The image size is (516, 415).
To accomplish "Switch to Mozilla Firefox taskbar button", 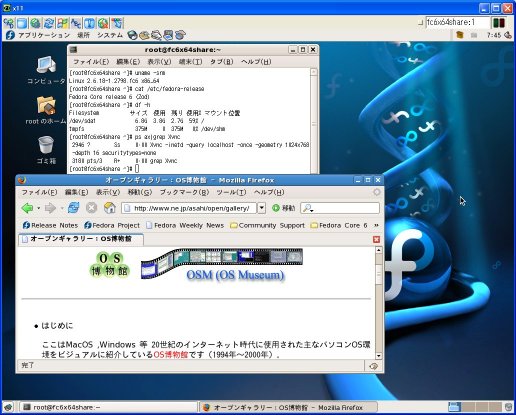I will [288, 407].
